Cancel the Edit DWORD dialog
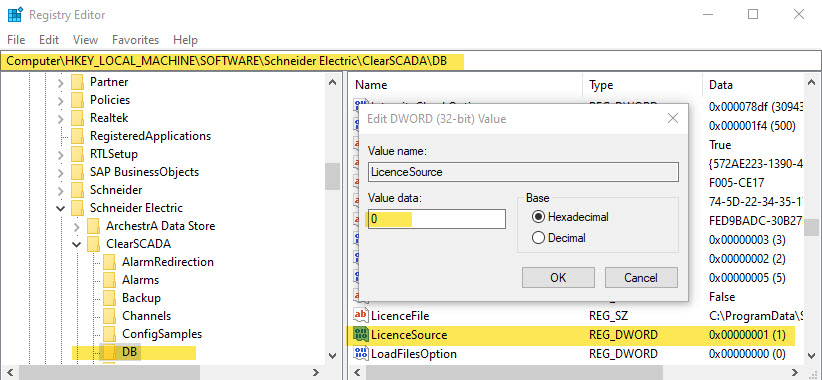 [x=641, y=277]
